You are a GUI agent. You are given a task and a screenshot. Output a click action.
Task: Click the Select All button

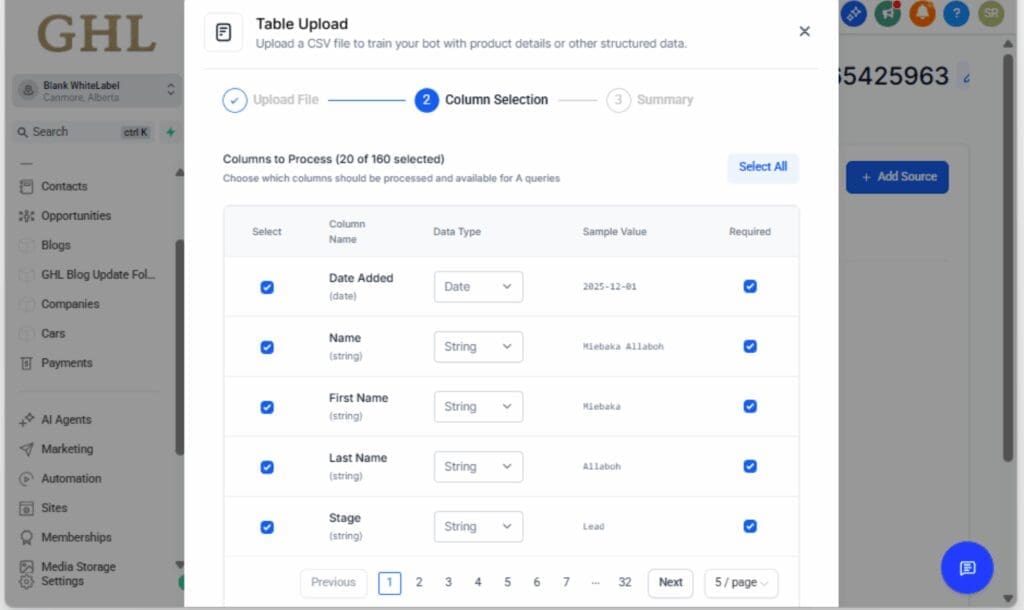[762, 167]
